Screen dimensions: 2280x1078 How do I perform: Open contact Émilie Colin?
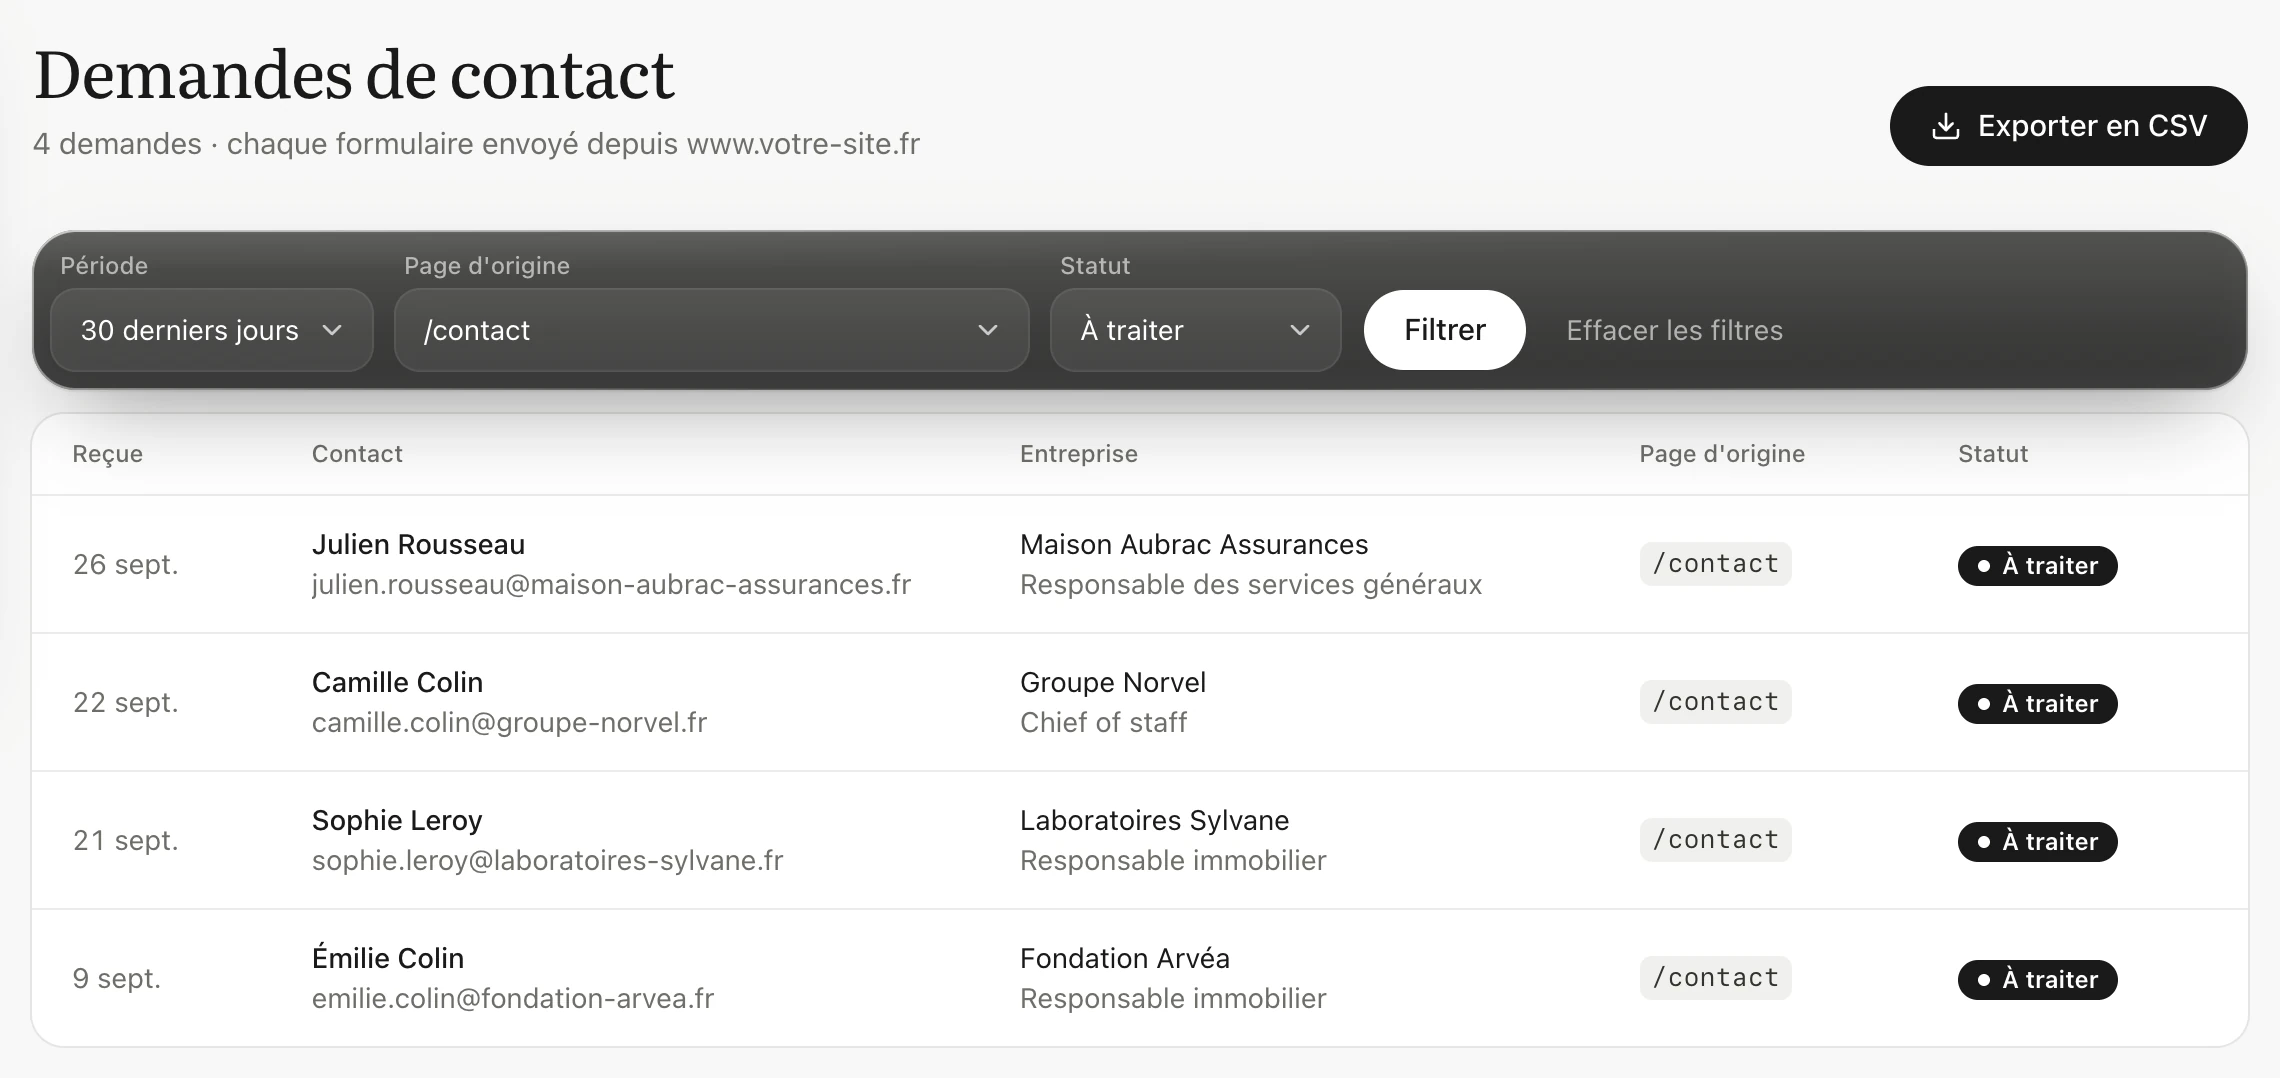388,958
